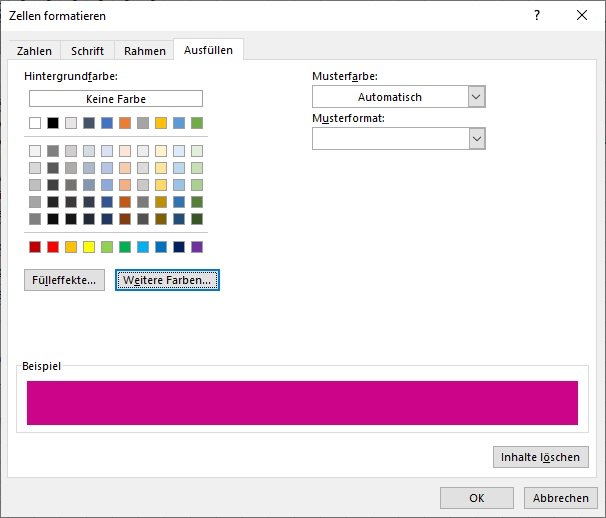Open the Fülleffekte dialog
The width and height of the screenshot is (606, 518).
tap(64, 281)
